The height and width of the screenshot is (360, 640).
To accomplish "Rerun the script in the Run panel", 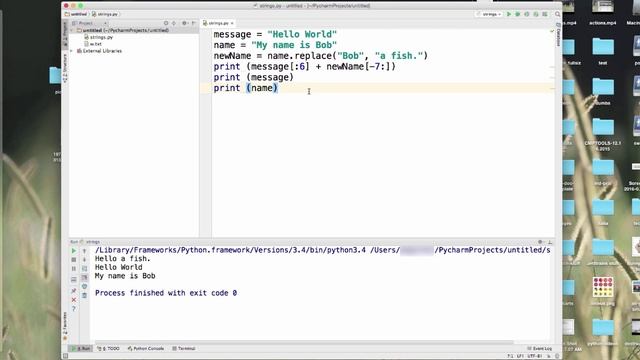I will (x=74, y=251).
